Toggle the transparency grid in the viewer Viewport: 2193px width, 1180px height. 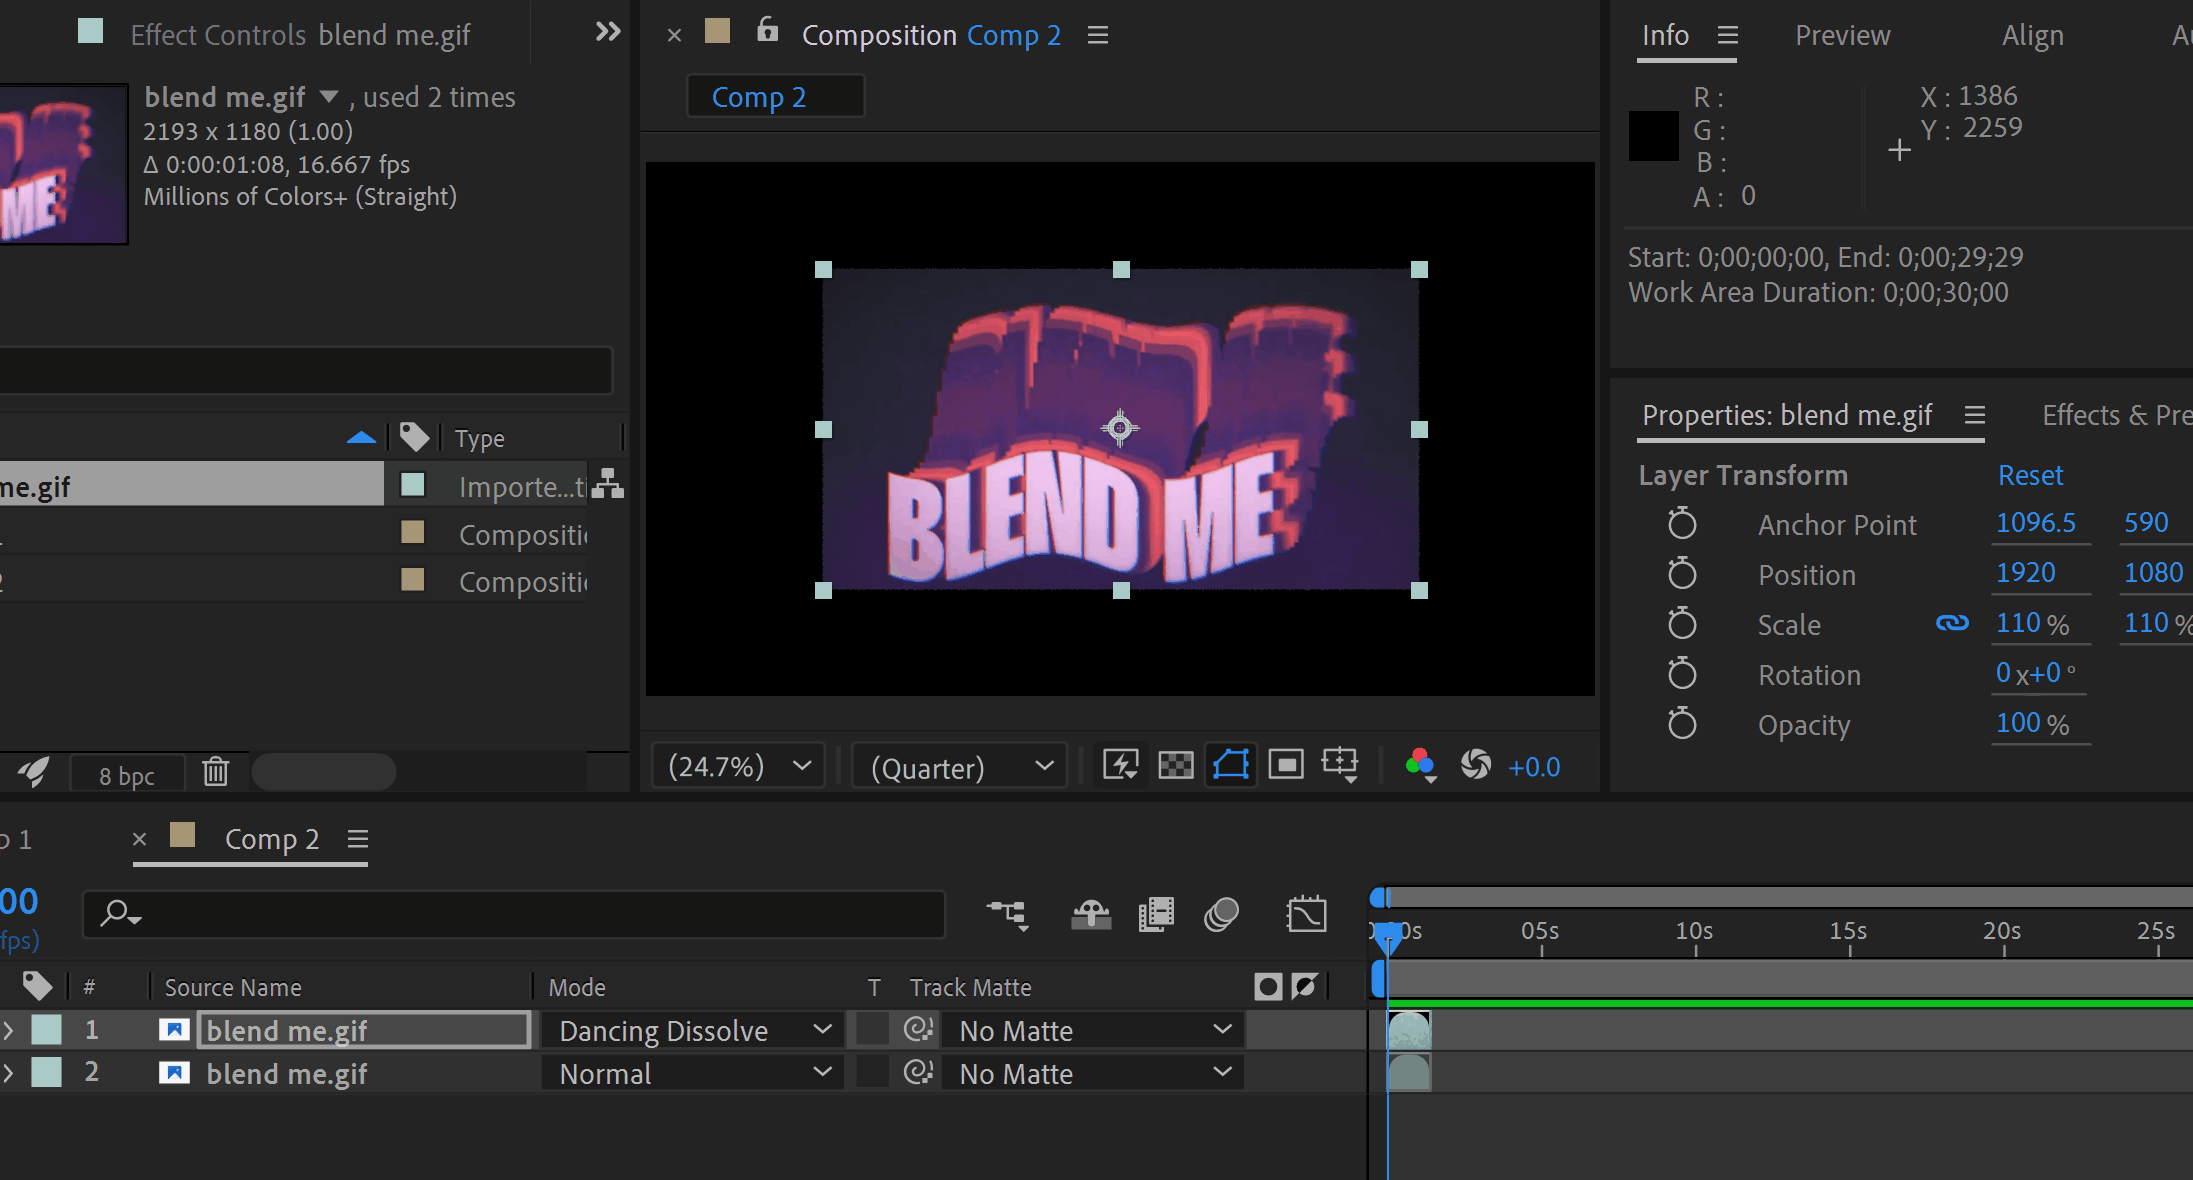(x=1176, y=765)
